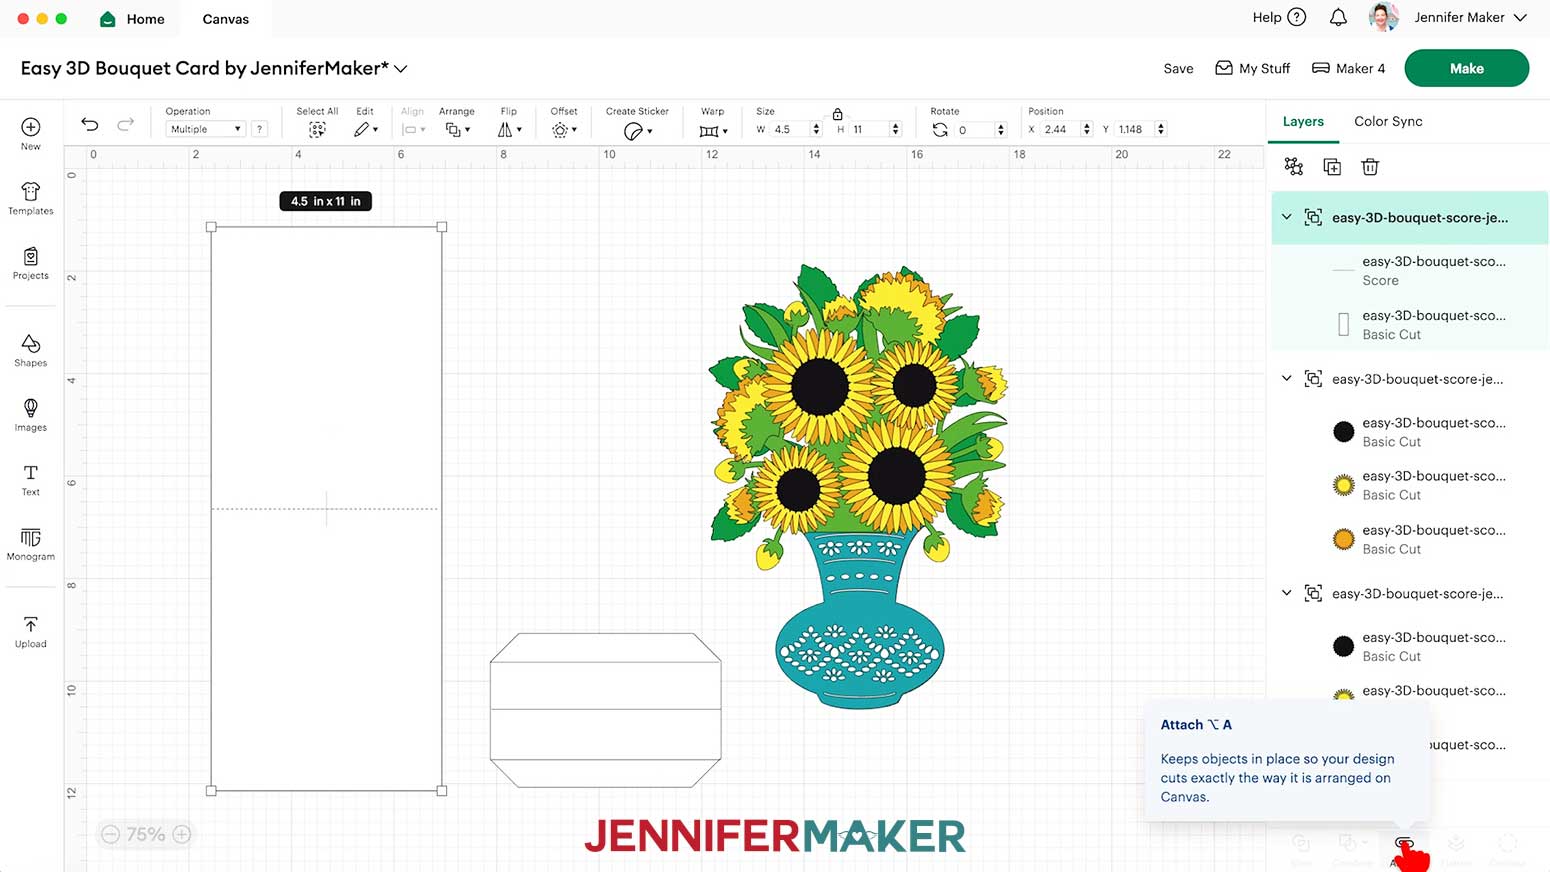Click the black swatch in third group
This screenshot has width=1550, height=872.
pos(1343,646)
